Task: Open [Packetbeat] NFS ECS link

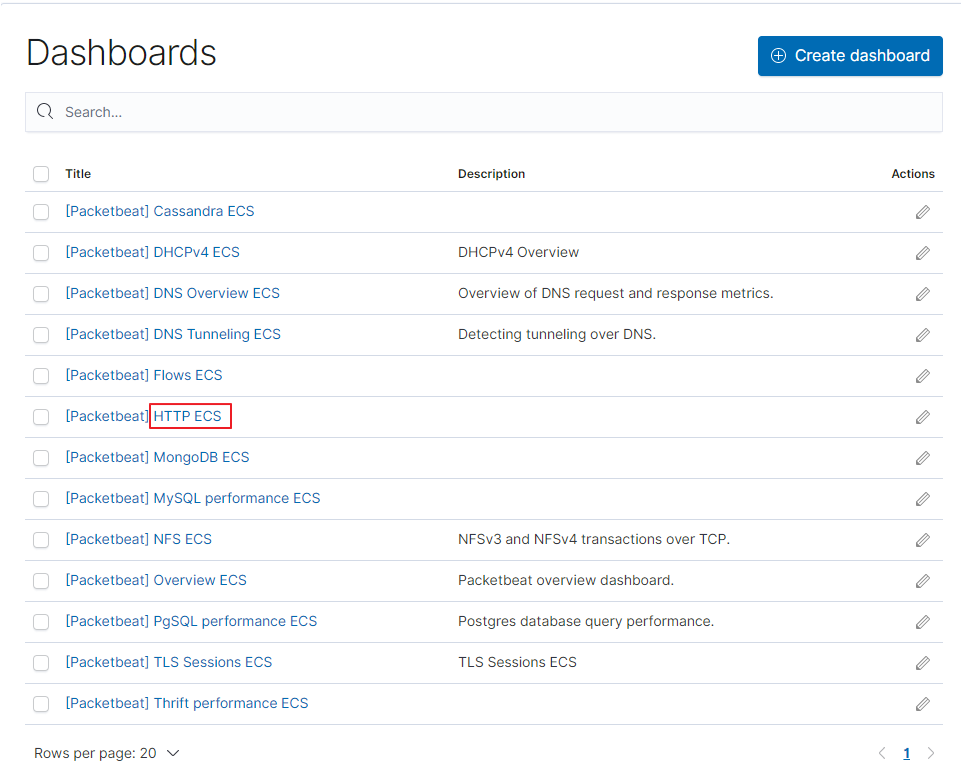Action: pos(139,539)
